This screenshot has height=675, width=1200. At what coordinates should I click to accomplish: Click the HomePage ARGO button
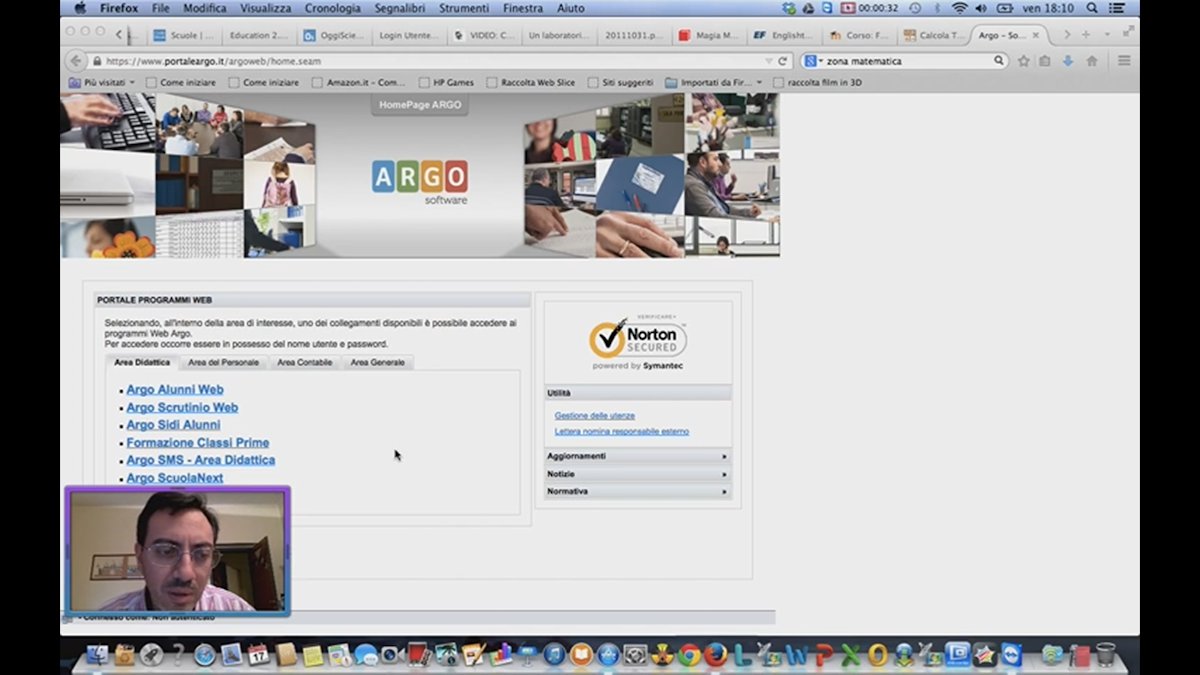(x=420, y=105)
